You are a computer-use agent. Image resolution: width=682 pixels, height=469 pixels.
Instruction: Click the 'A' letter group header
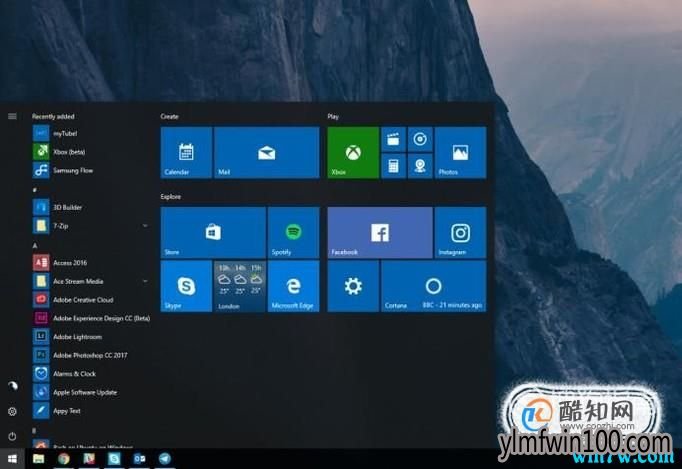click(35, 245)
